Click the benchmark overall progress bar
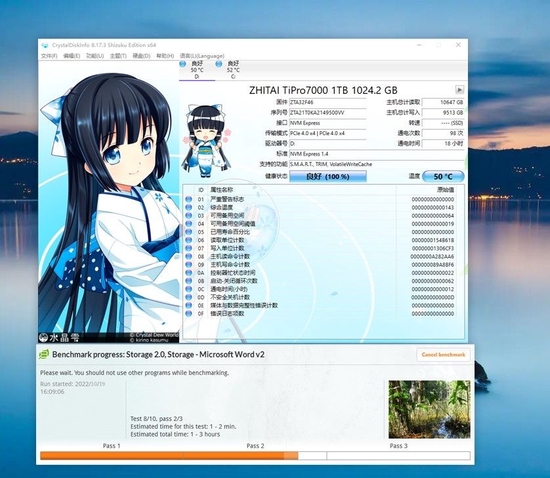Image resolution: width=550 pixels, height=478 pixels. [255, 456]
